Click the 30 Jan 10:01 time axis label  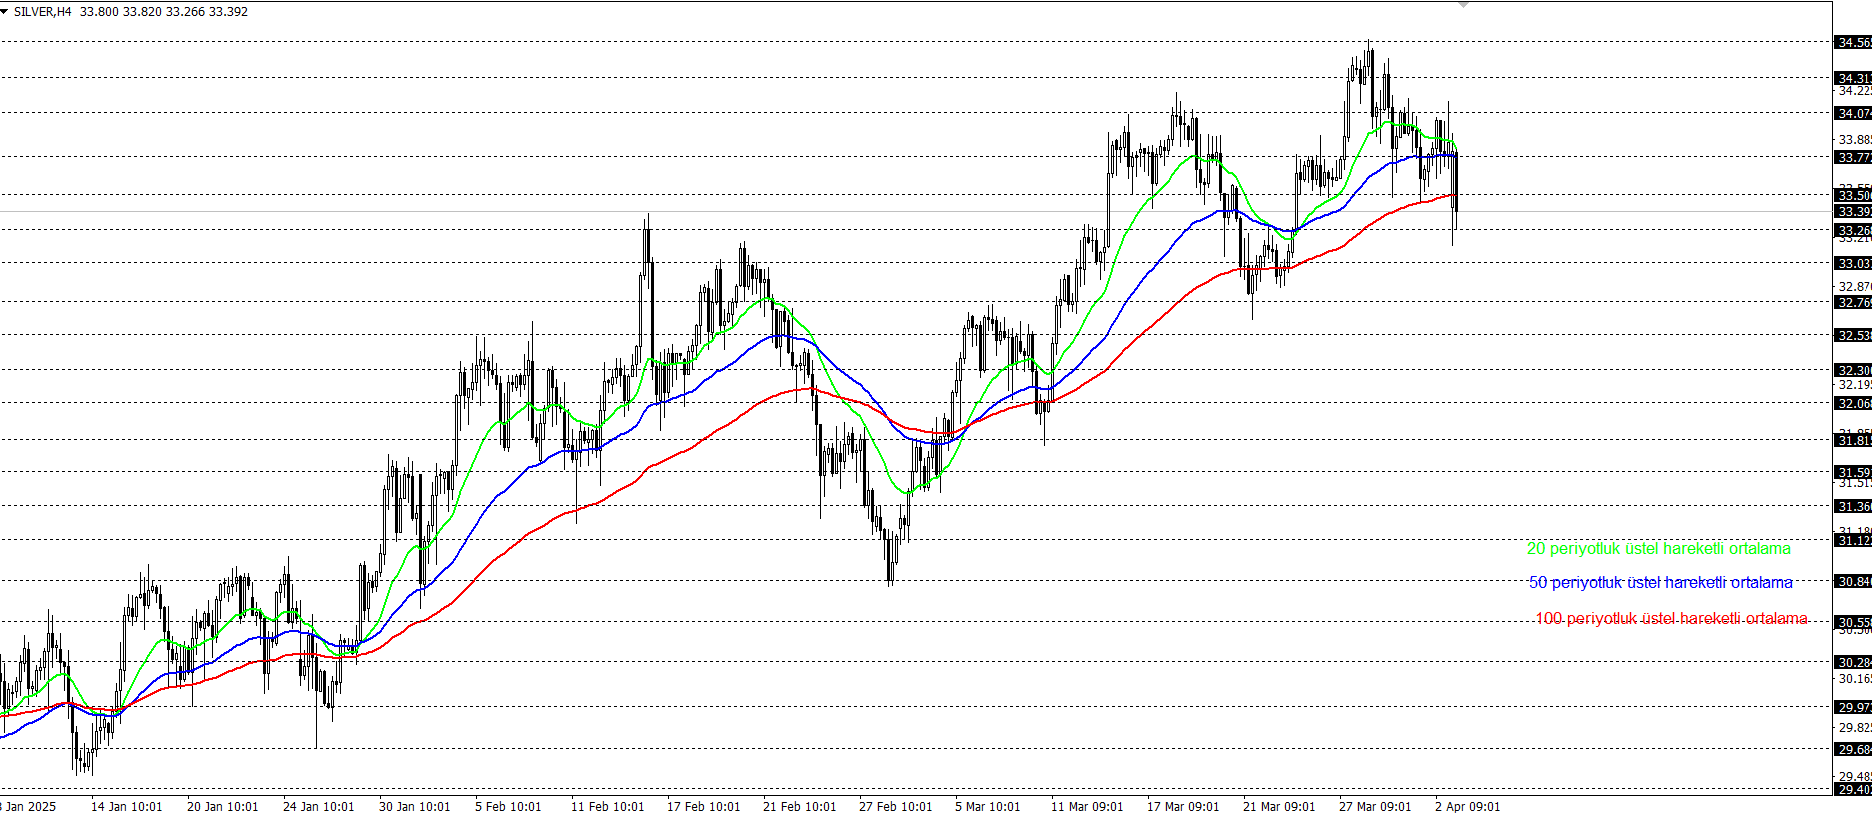pos(414,806)
